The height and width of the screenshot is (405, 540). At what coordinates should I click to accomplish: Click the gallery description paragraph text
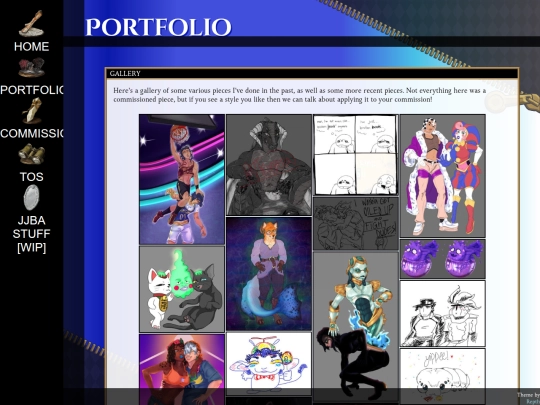click(299, 95)
